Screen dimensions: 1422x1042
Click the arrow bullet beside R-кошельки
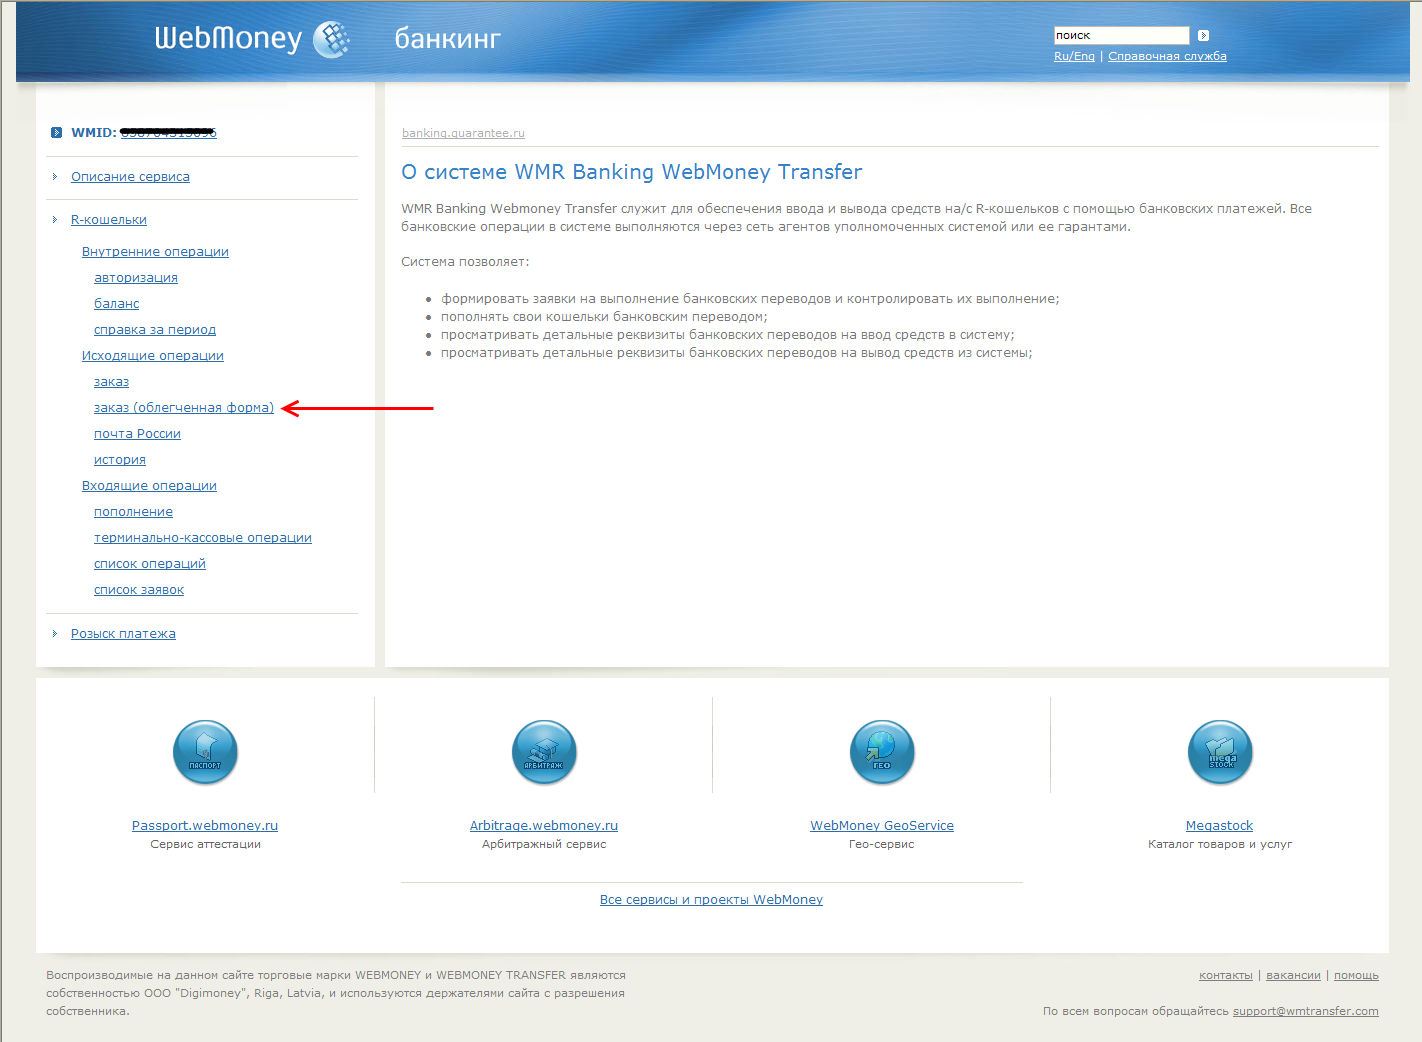(55, 219)
